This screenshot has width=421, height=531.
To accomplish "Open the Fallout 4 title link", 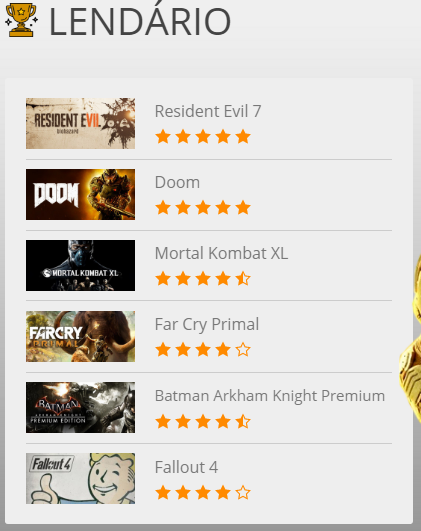I will [186, 467].
